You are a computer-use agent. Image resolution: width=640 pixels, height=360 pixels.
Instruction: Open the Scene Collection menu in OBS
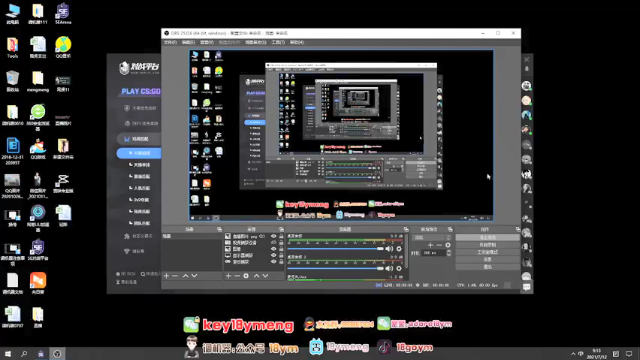pyautogui.click(x=256, y=42)
